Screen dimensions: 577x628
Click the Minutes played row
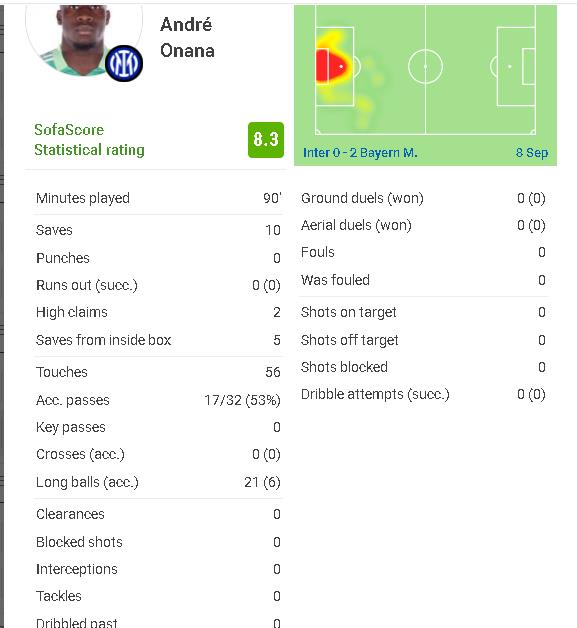point(158,198)
